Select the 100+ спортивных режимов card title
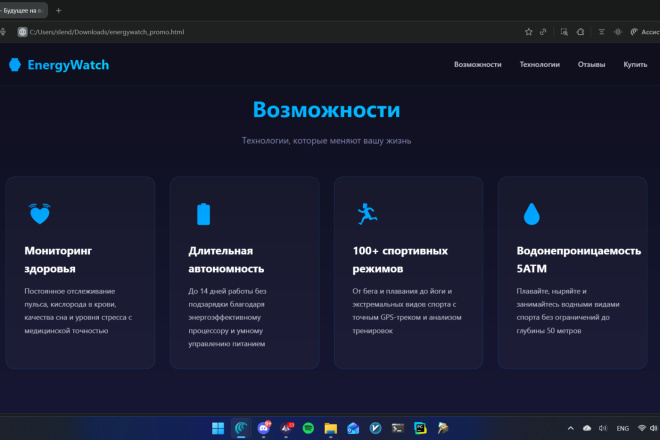660x440 pixels. (x=400, y=260)
